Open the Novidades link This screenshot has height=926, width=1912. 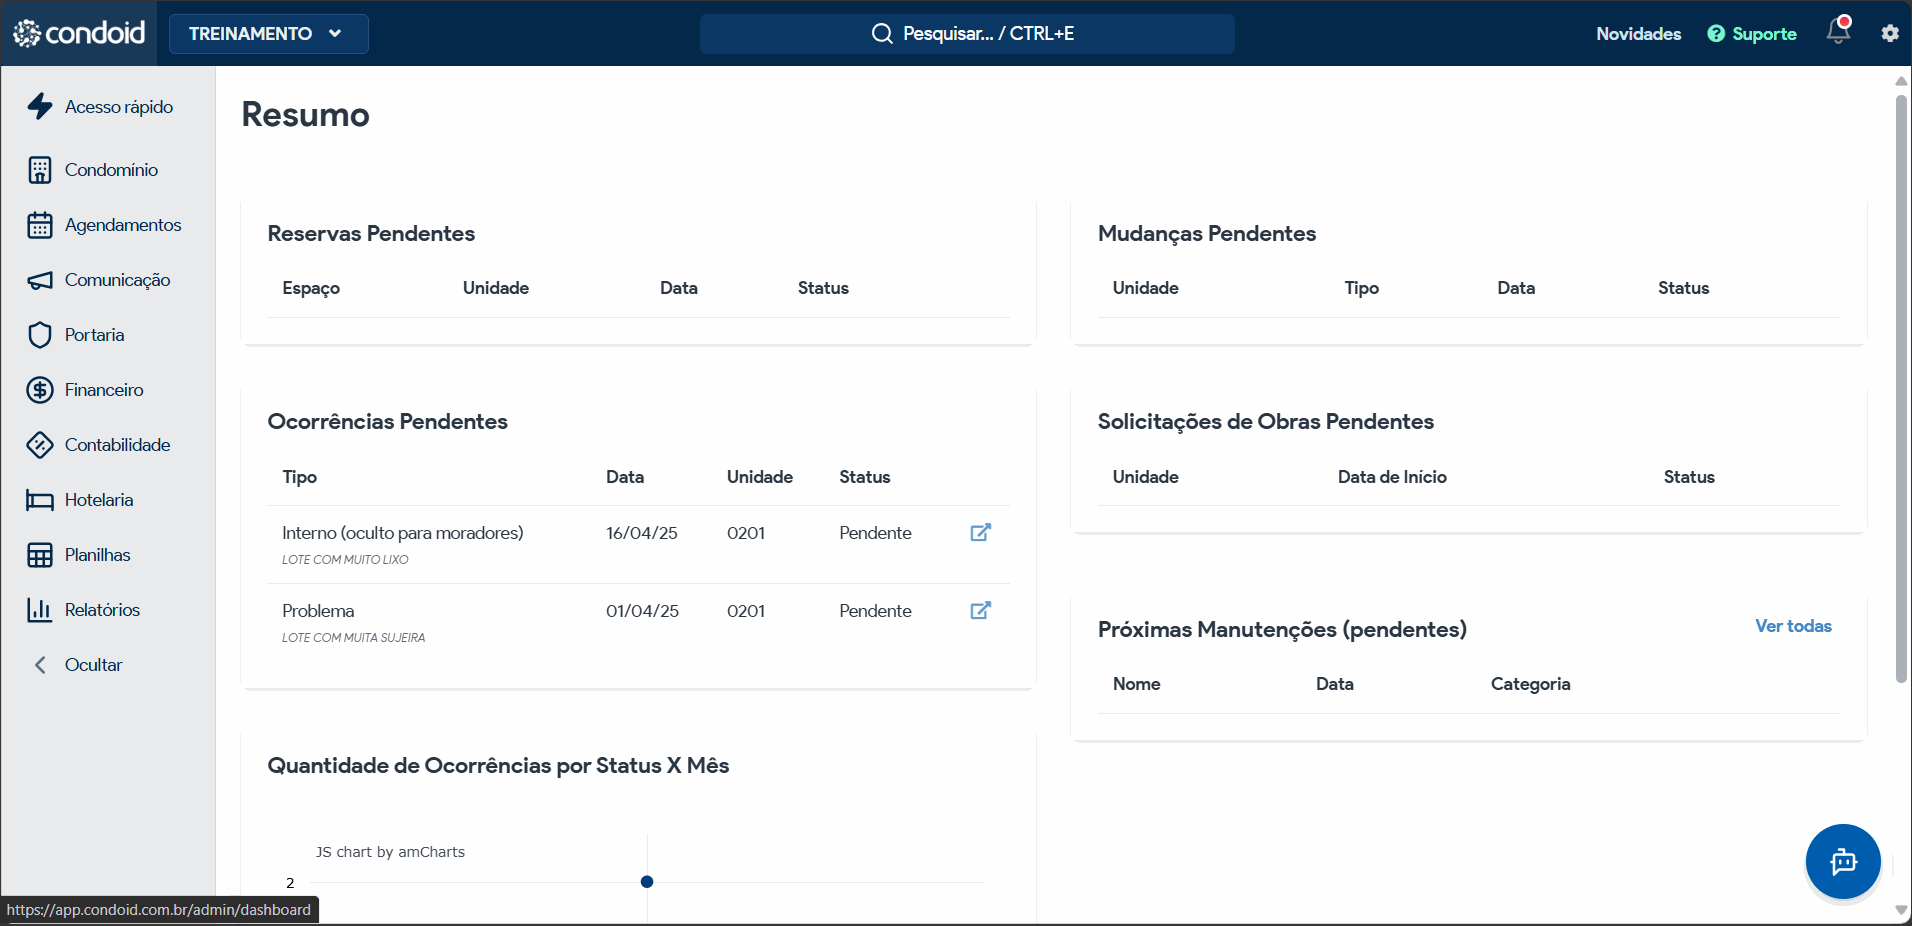1638,34
